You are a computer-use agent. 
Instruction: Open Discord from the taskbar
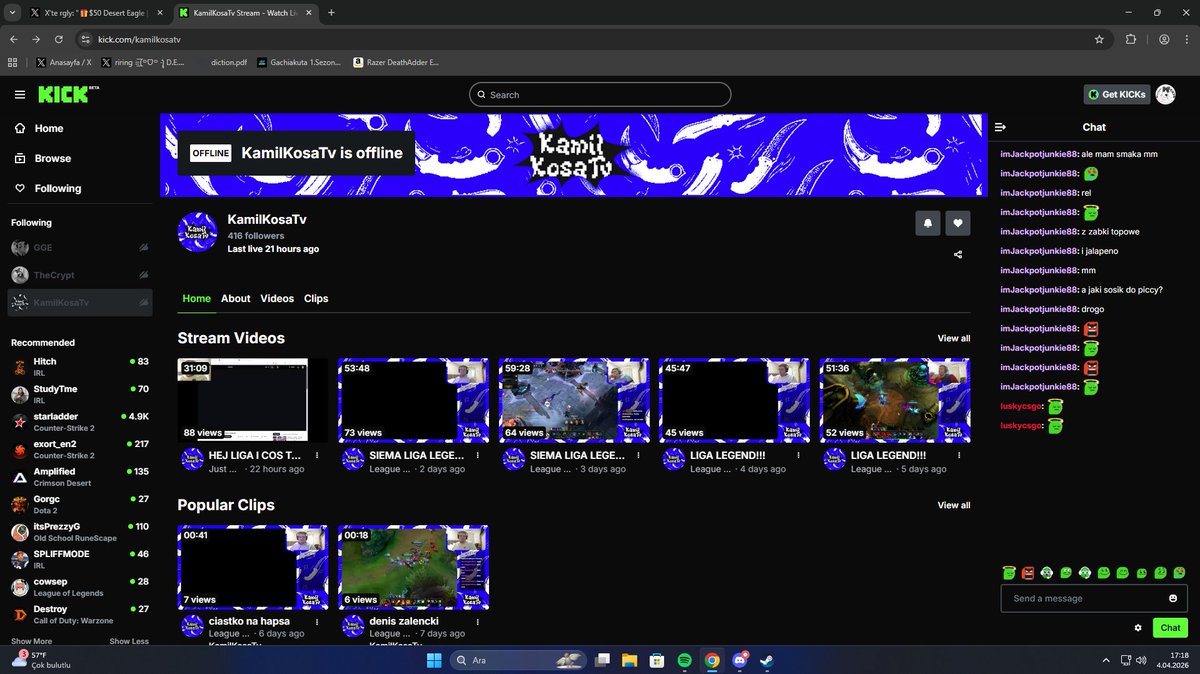739,660
